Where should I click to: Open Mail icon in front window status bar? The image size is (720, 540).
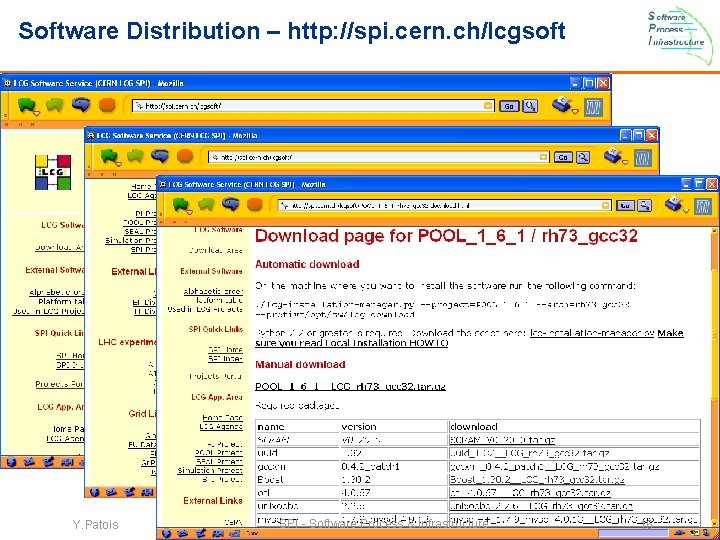point(183,534)
